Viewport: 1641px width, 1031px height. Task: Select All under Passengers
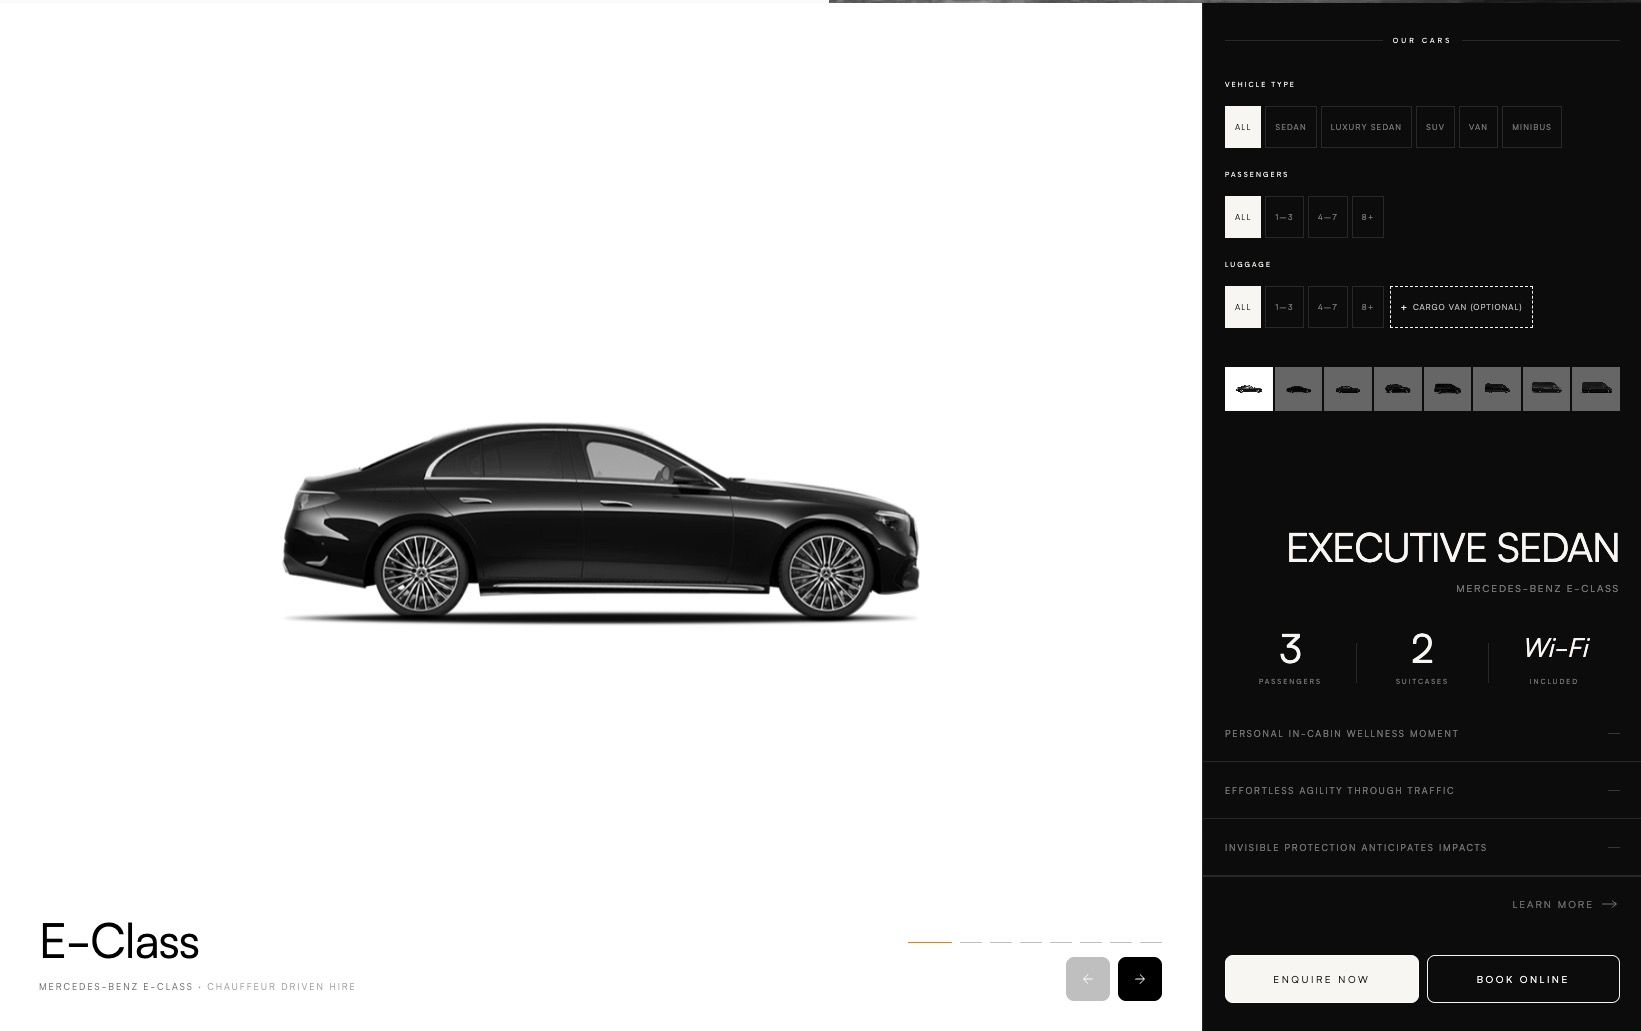[x=1243, y=217]
